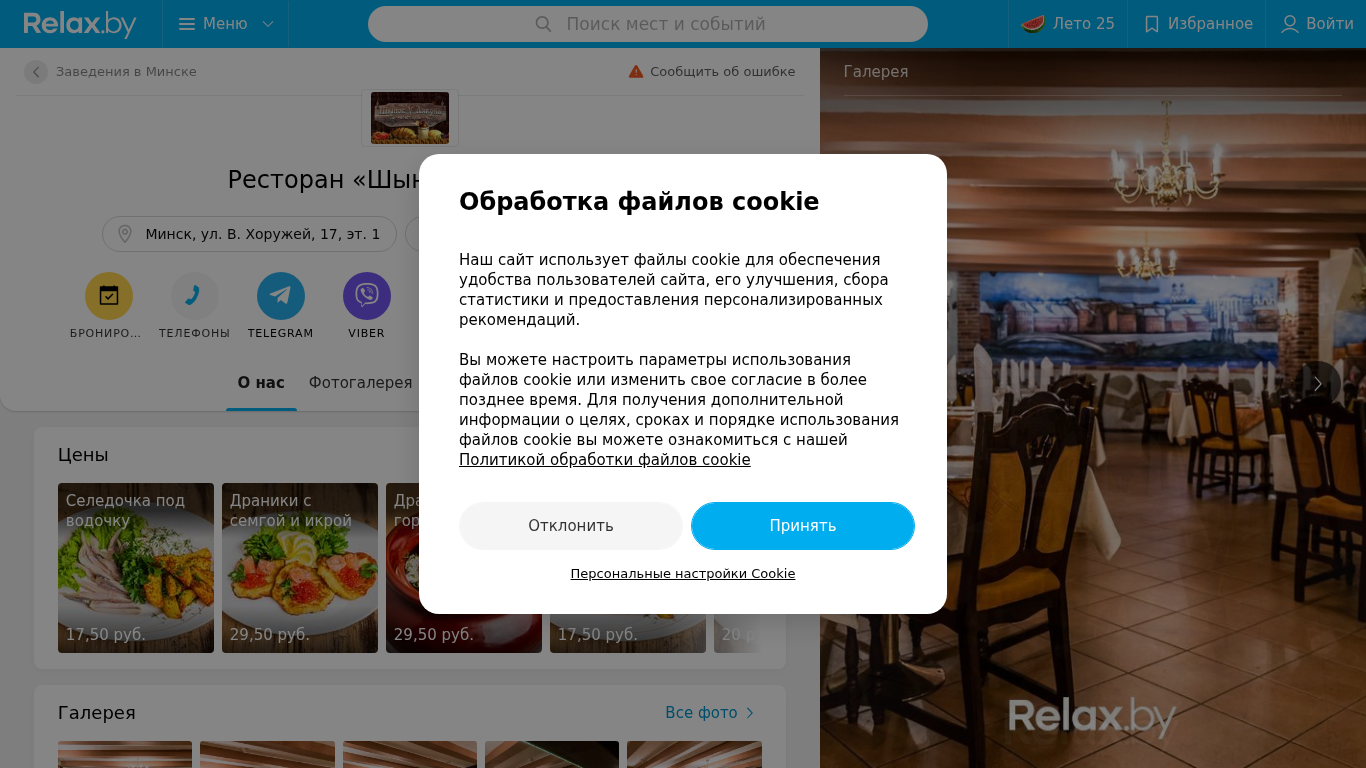Image resolution: width=1366 pixels, height=768 pixels.
Task: Report an error via warning icon
Action: click(x=636, y=71)
